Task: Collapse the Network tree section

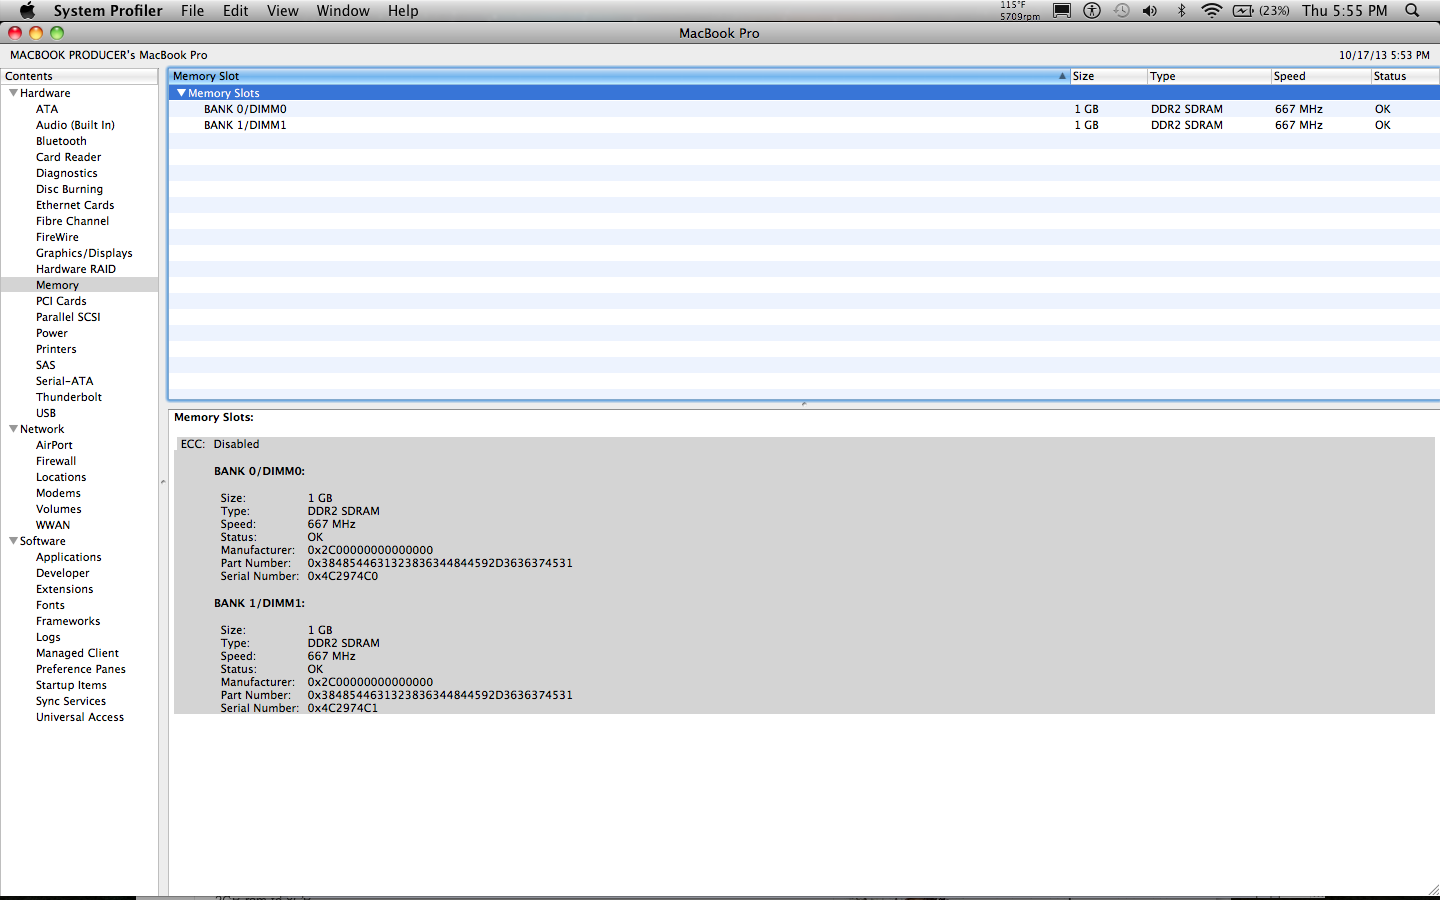Action: (x=13, y=429)
